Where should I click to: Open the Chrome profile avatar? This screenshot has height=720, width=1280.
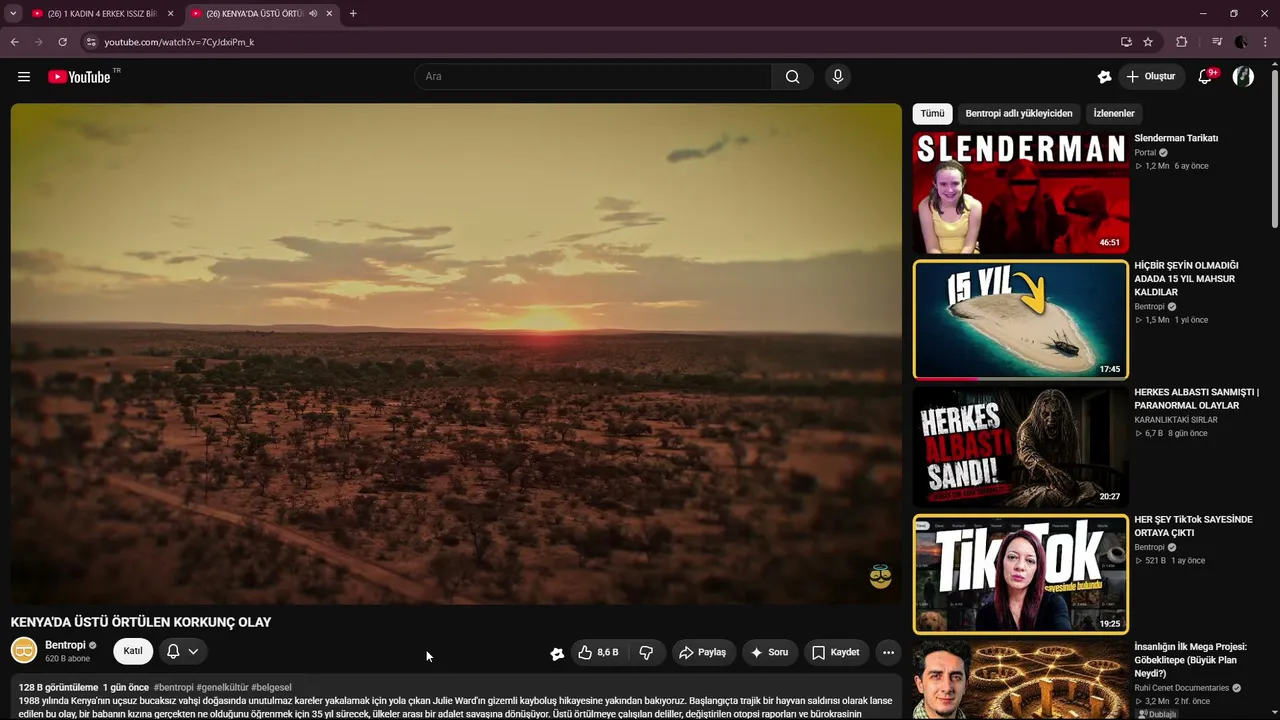tap(1241, 42)
